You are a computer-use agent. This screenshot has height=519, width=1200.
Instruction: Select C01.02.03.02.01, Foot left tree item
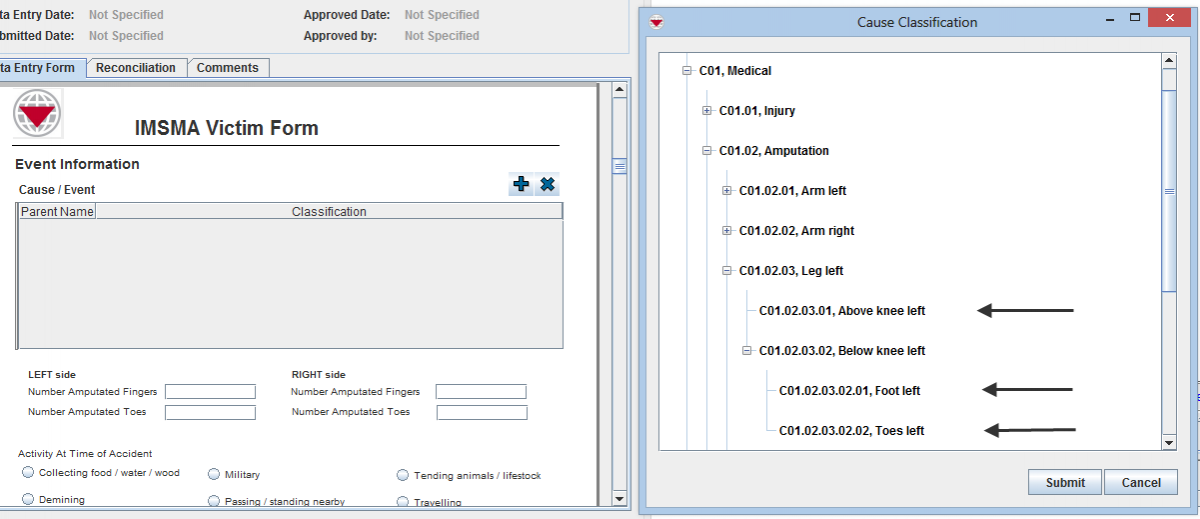coord(849,391)
